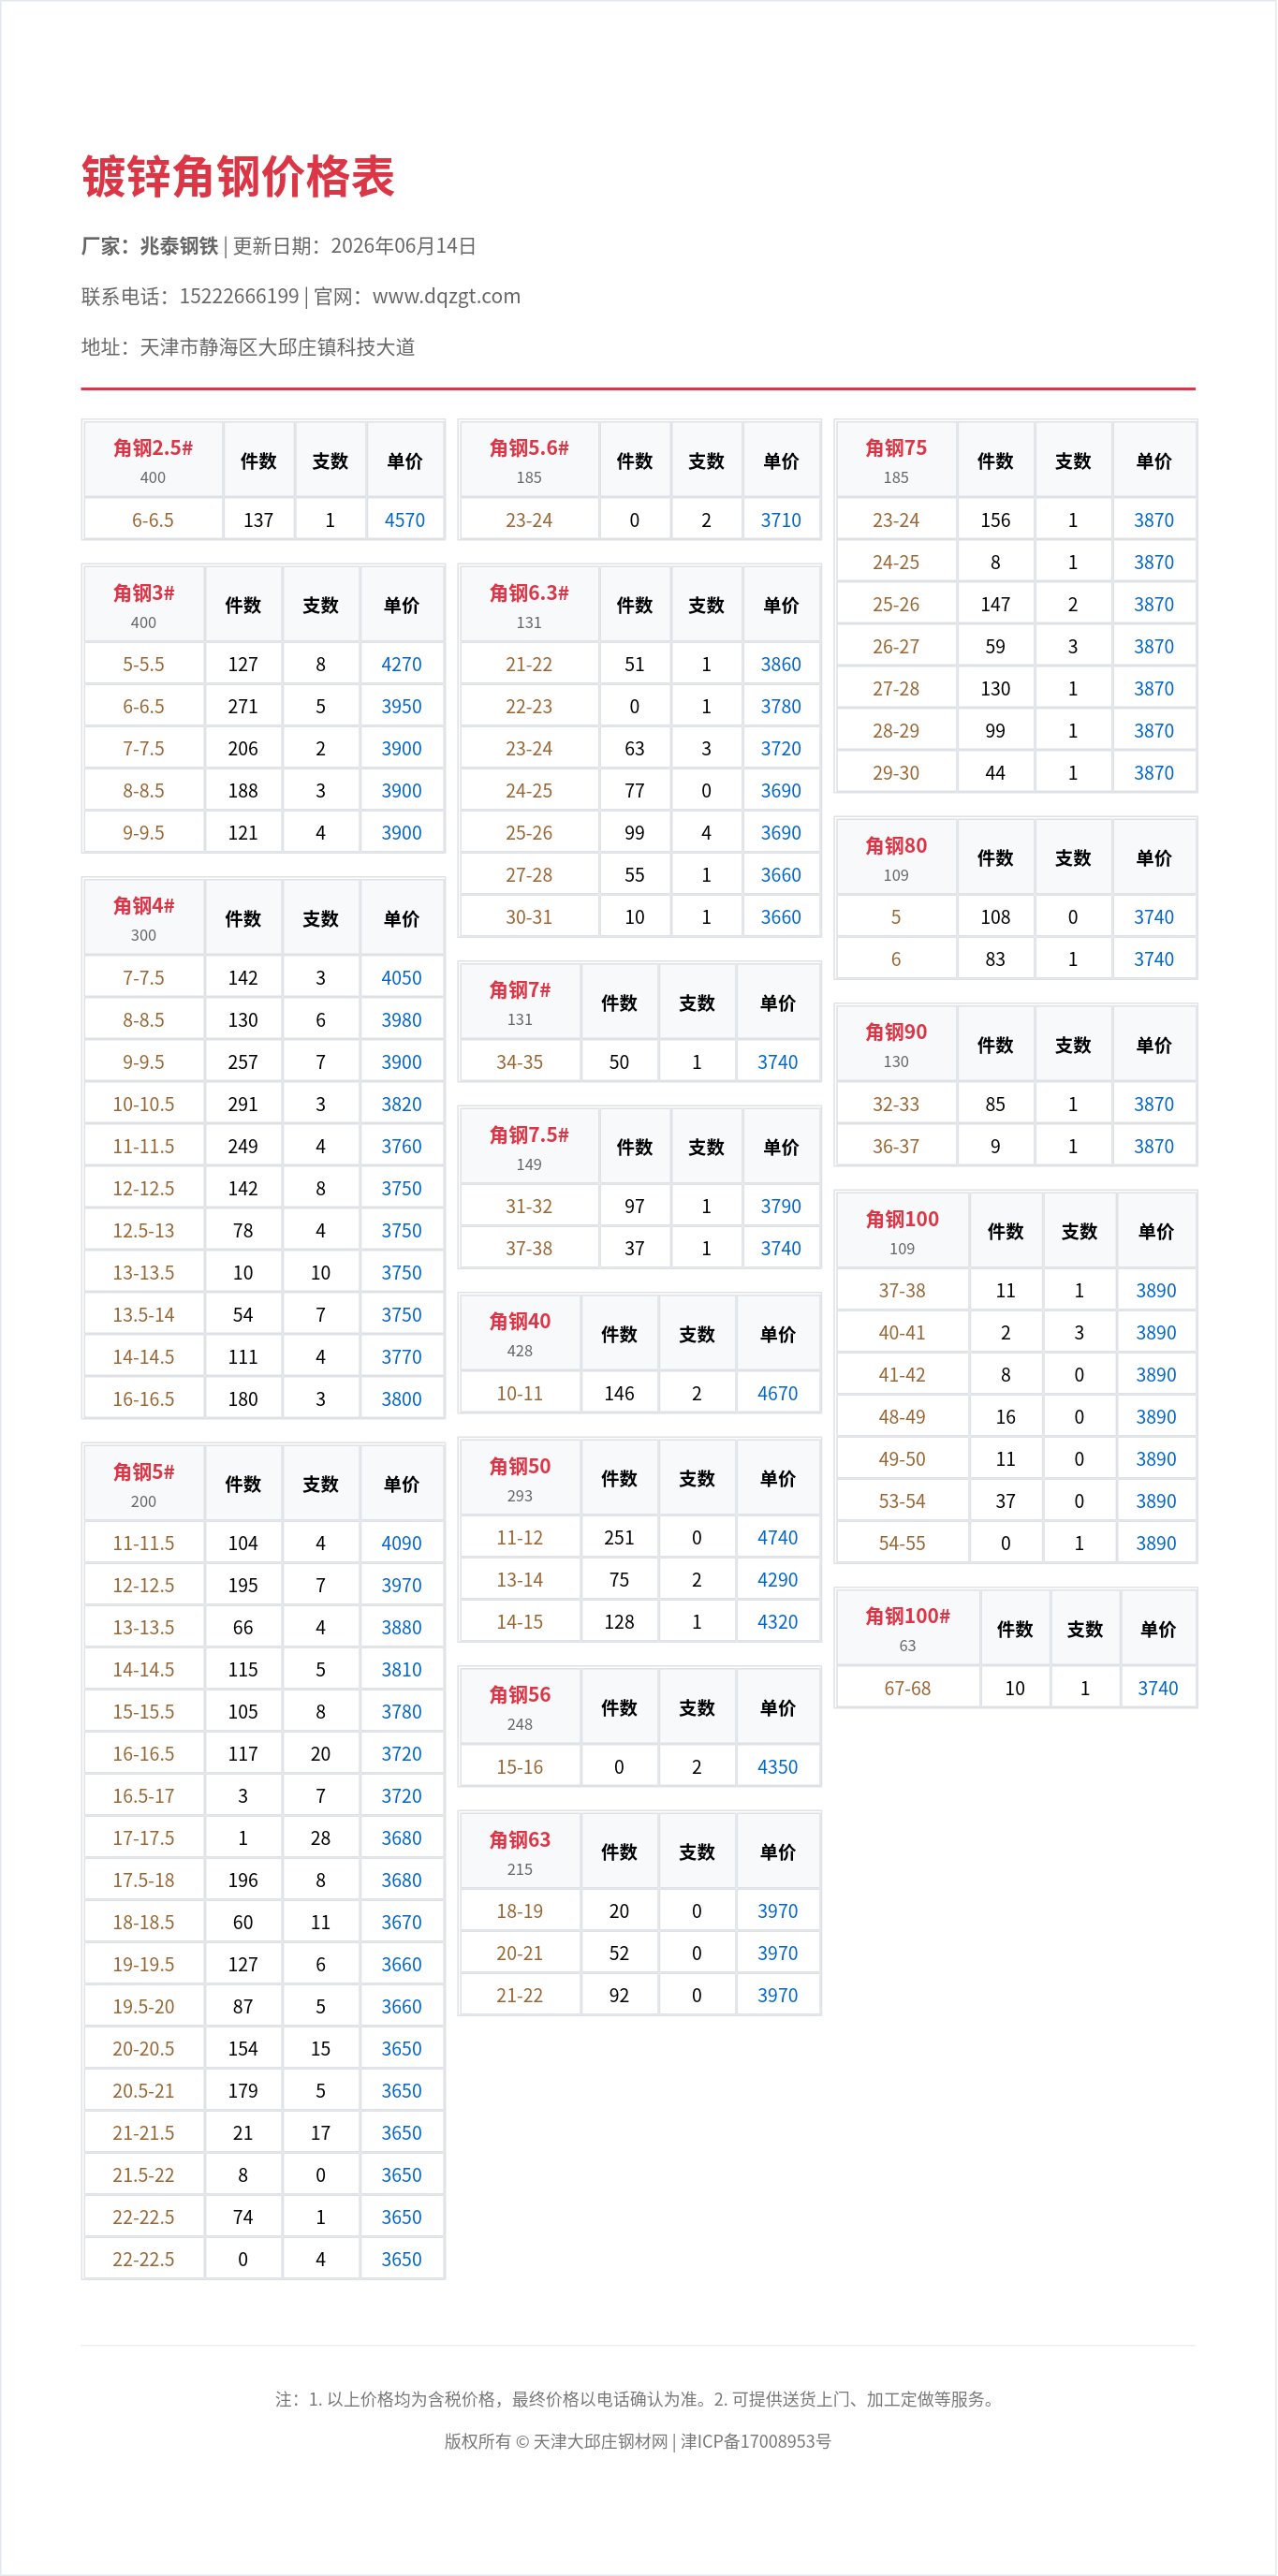This screenshot has width=1278, height=2576.
Task: Click the phone number 15222666199
Action: 239,296
